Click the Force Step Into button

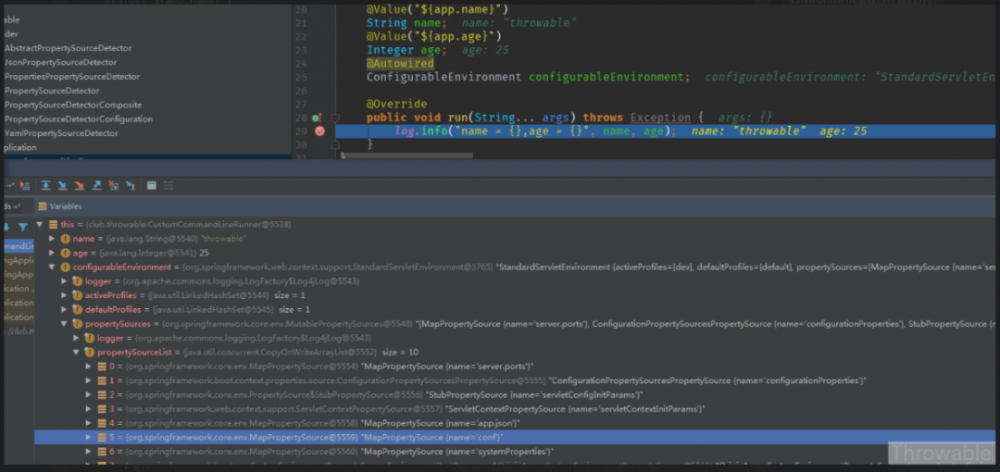click(79, 185)
